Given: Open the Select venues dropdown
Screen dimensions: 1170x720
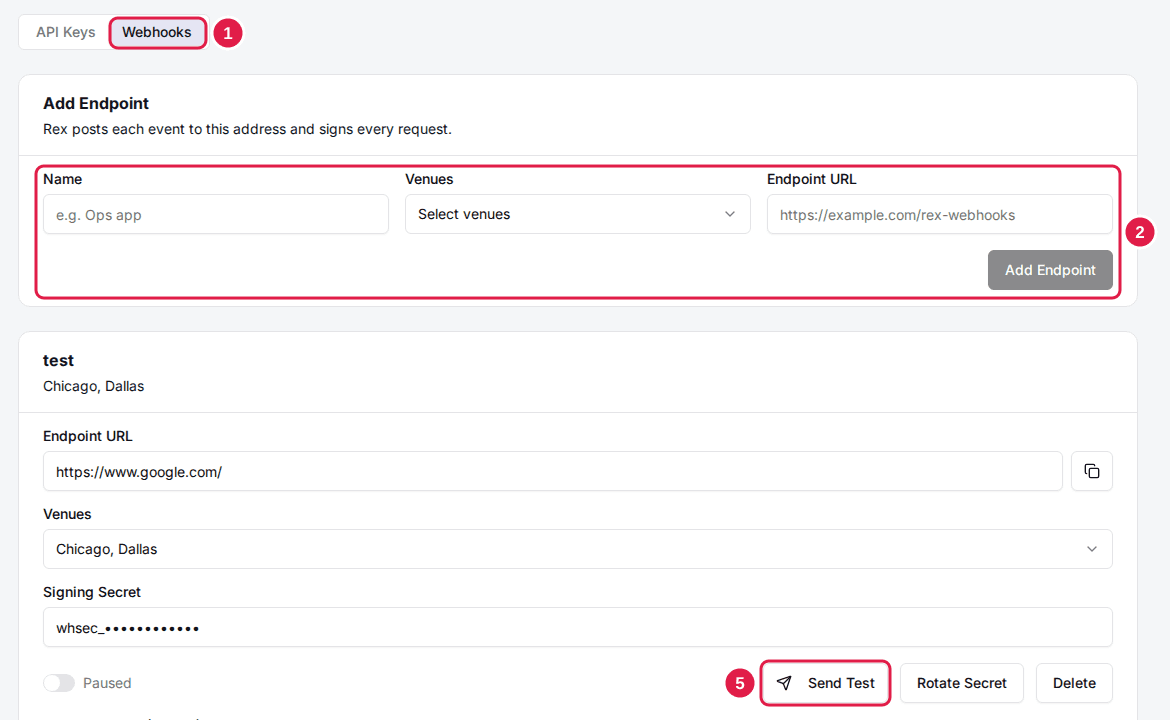Looking at the screenshot, I should pos(578,215).
